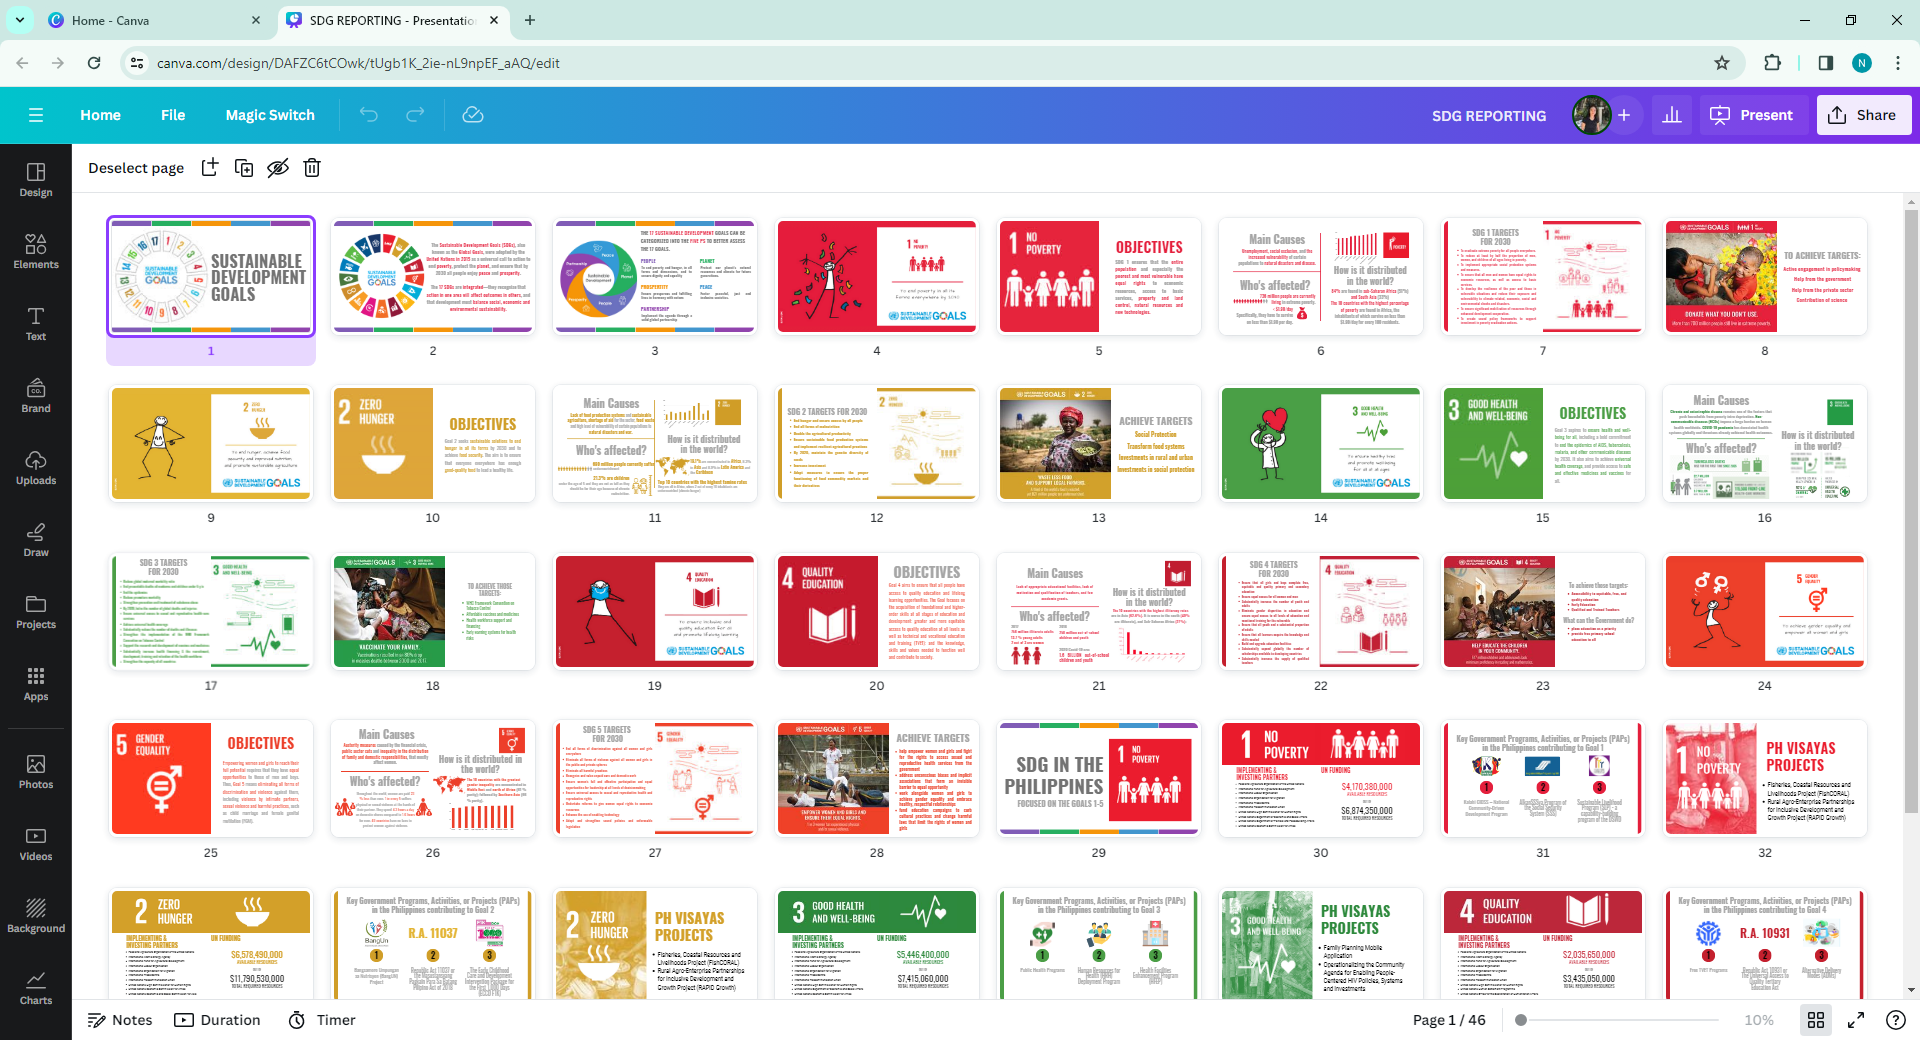This screenshot has height=1040, width=1920.
Task: Open Chrome three-dot menu
Action: (x=1898, y=63)
